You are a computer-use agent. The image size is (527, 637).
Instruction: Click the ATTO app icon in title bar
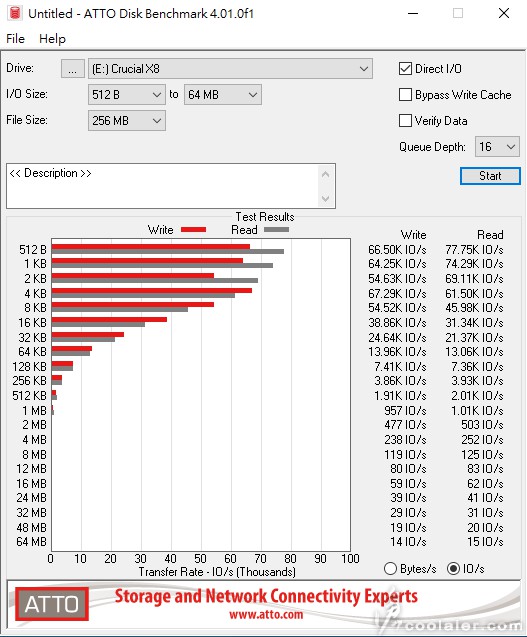15,13
